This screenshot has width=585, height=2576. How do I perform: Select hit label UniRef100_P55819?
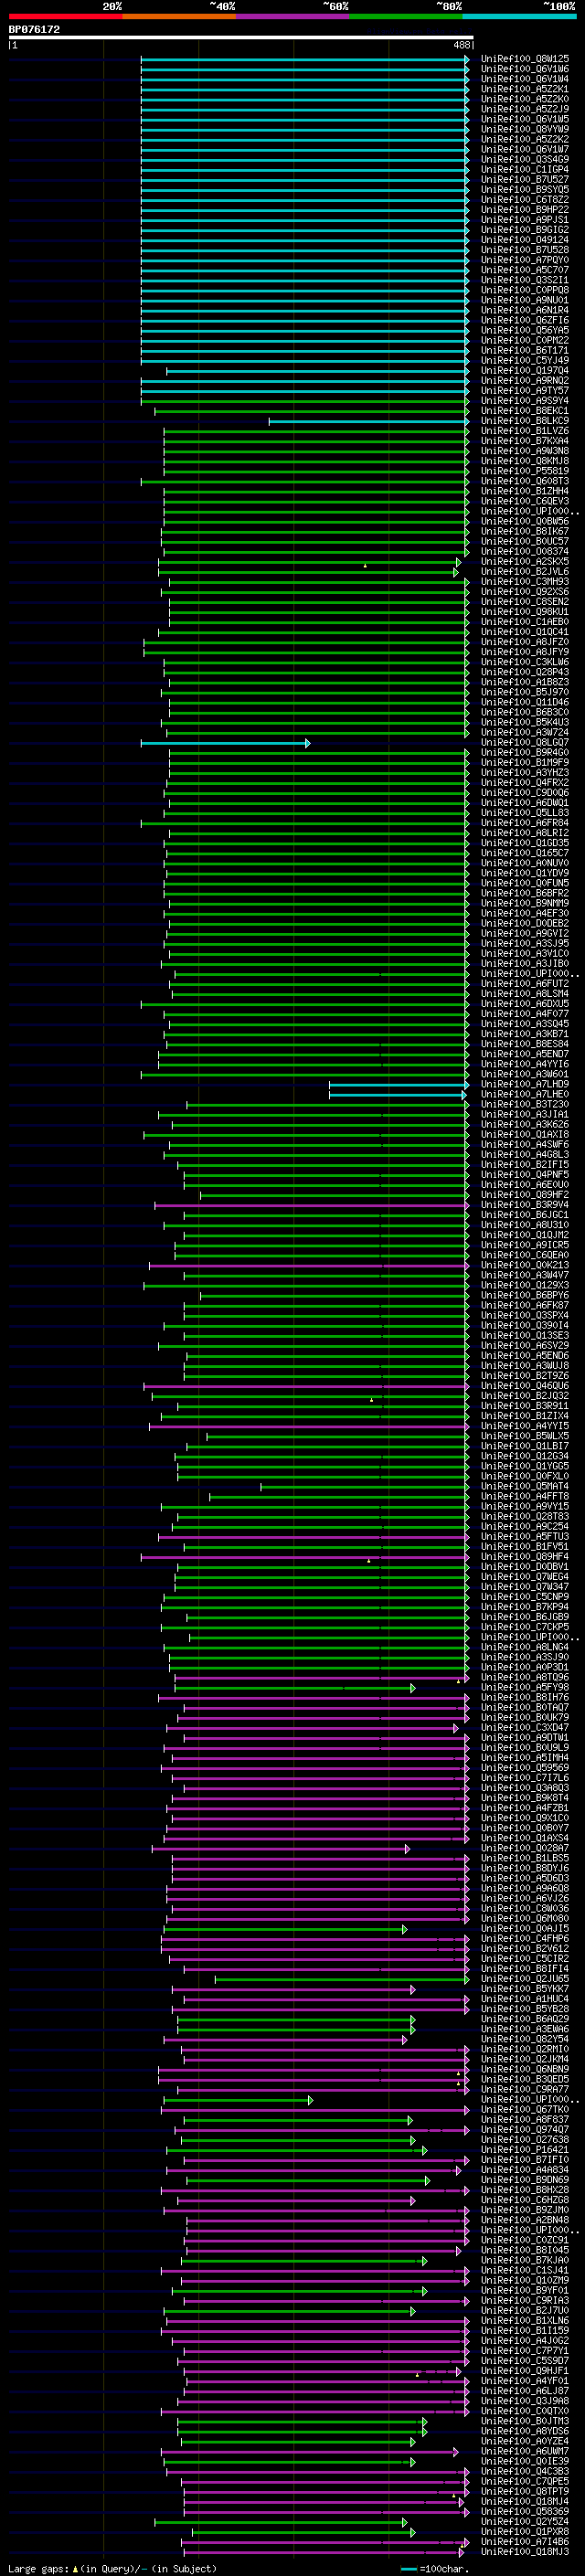point(524,471)
